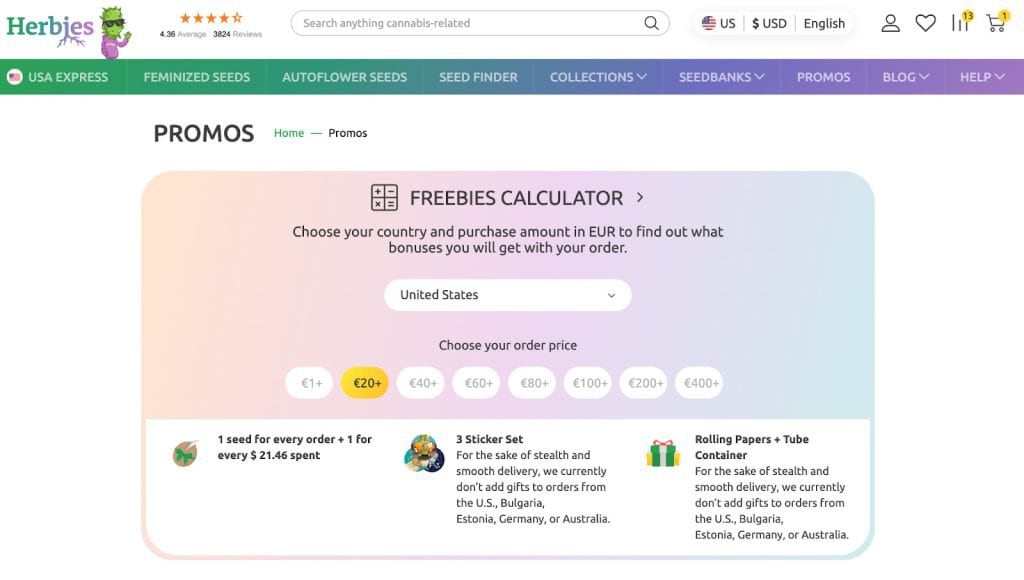1024x580 pixels.
Task: Click the Herbies logo mascot
Action: (x=115, y=30)
